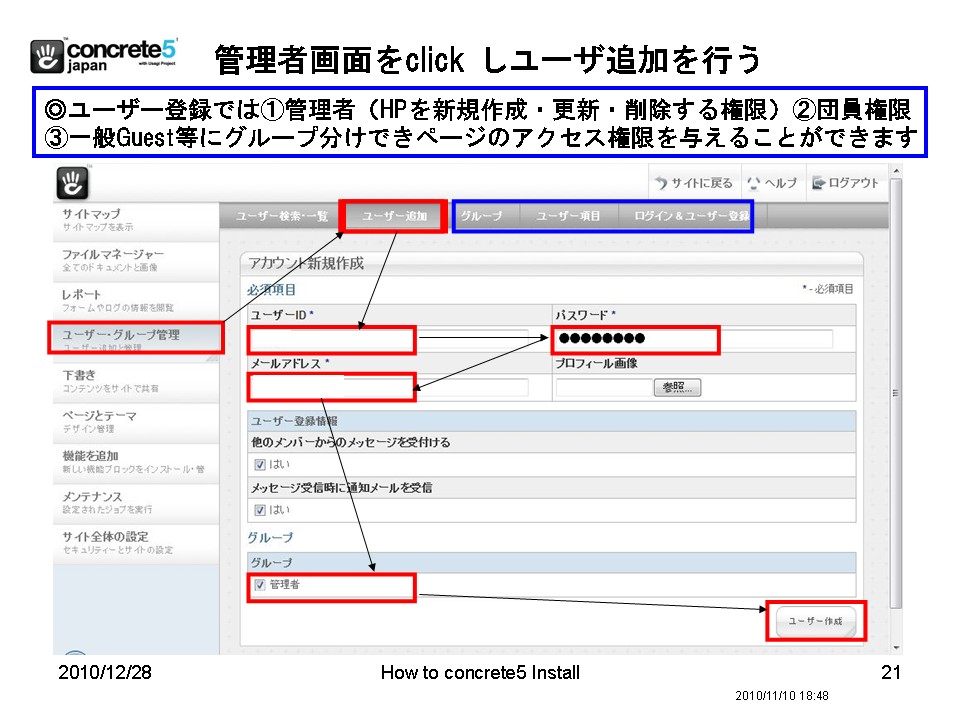Image resolution: width=960 pixels, height=720 pixels.
Task: Click the ヘルプ help icon
Action: point(754,183)
